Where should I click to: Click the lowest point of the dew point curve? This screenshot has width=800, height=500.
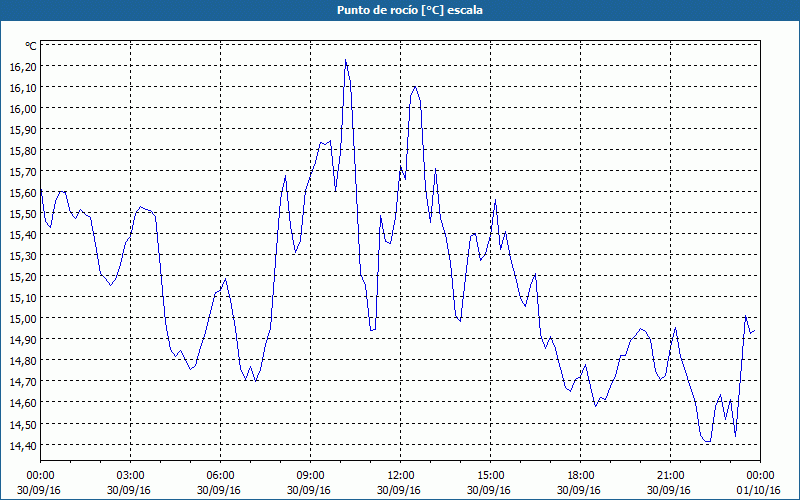[x=708, y=441]
